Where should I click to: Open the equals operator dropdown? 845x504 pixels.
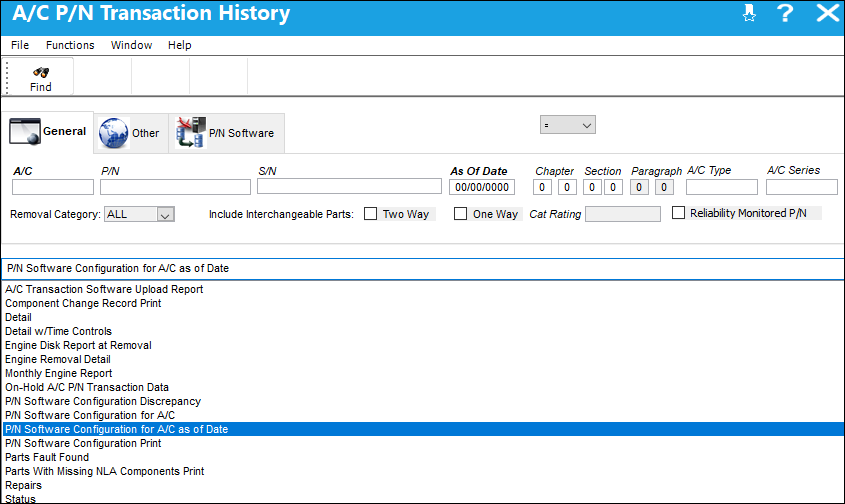coord(567,125)
